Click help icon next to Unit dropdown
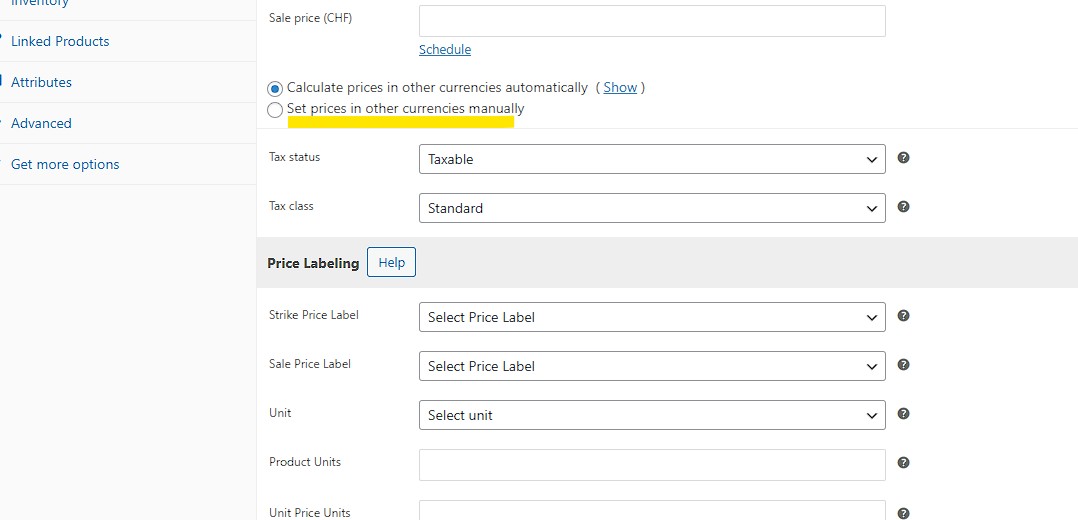Viewport: 1078px width, 520px height. click(x=903, y=413)
